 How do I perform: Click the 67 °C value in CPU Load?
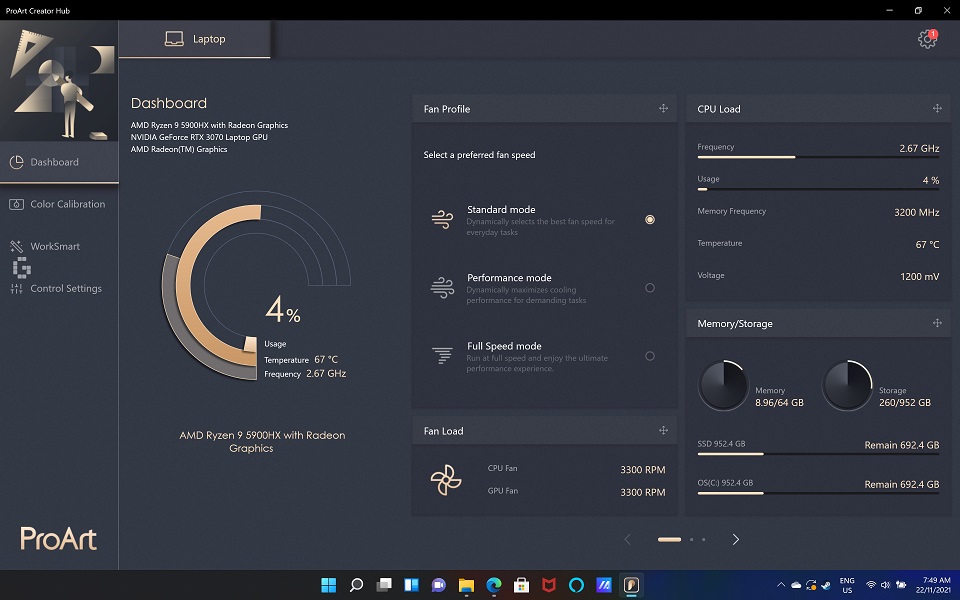click(927, 244)
